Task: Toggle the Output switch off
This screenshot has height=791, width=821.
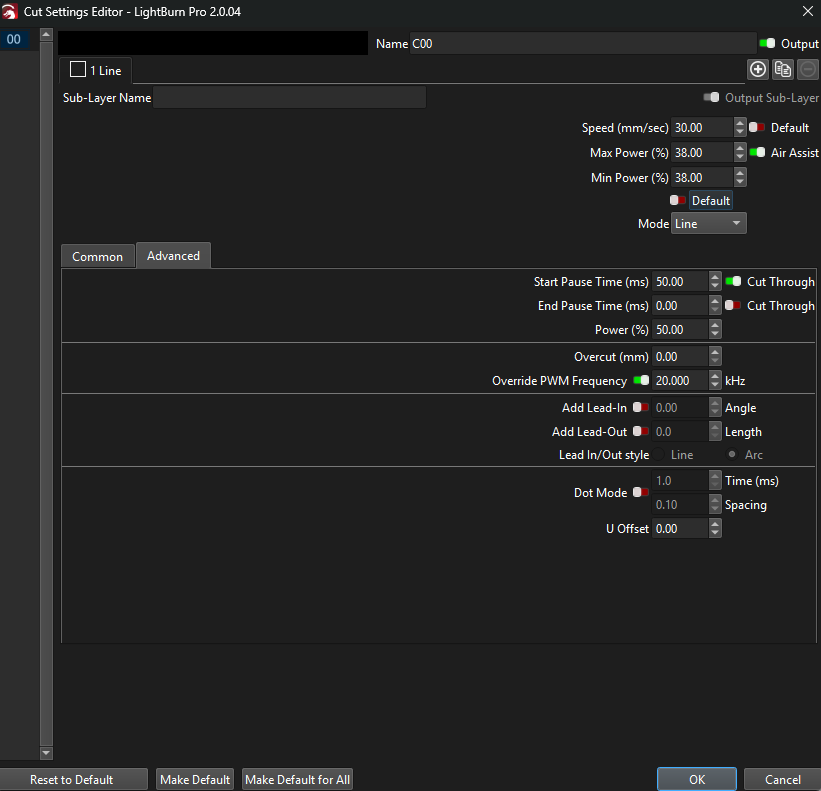Action: click(x=767, y=44)
